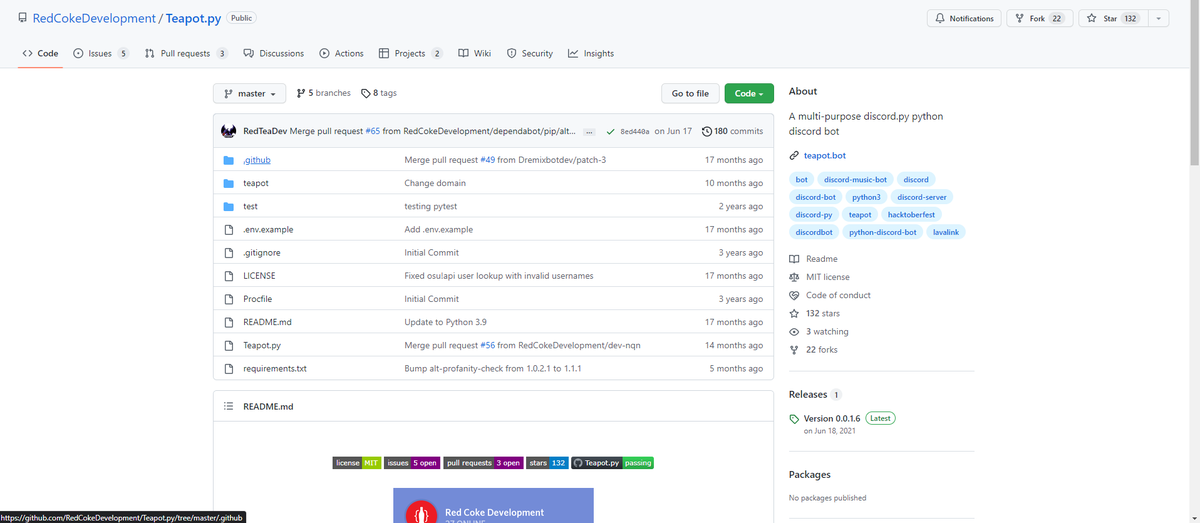The width and height of the screenshot is (1200, 523).
Task: Click the tag icon beside Version 0.0.1.6
Action: click(794, 419)
